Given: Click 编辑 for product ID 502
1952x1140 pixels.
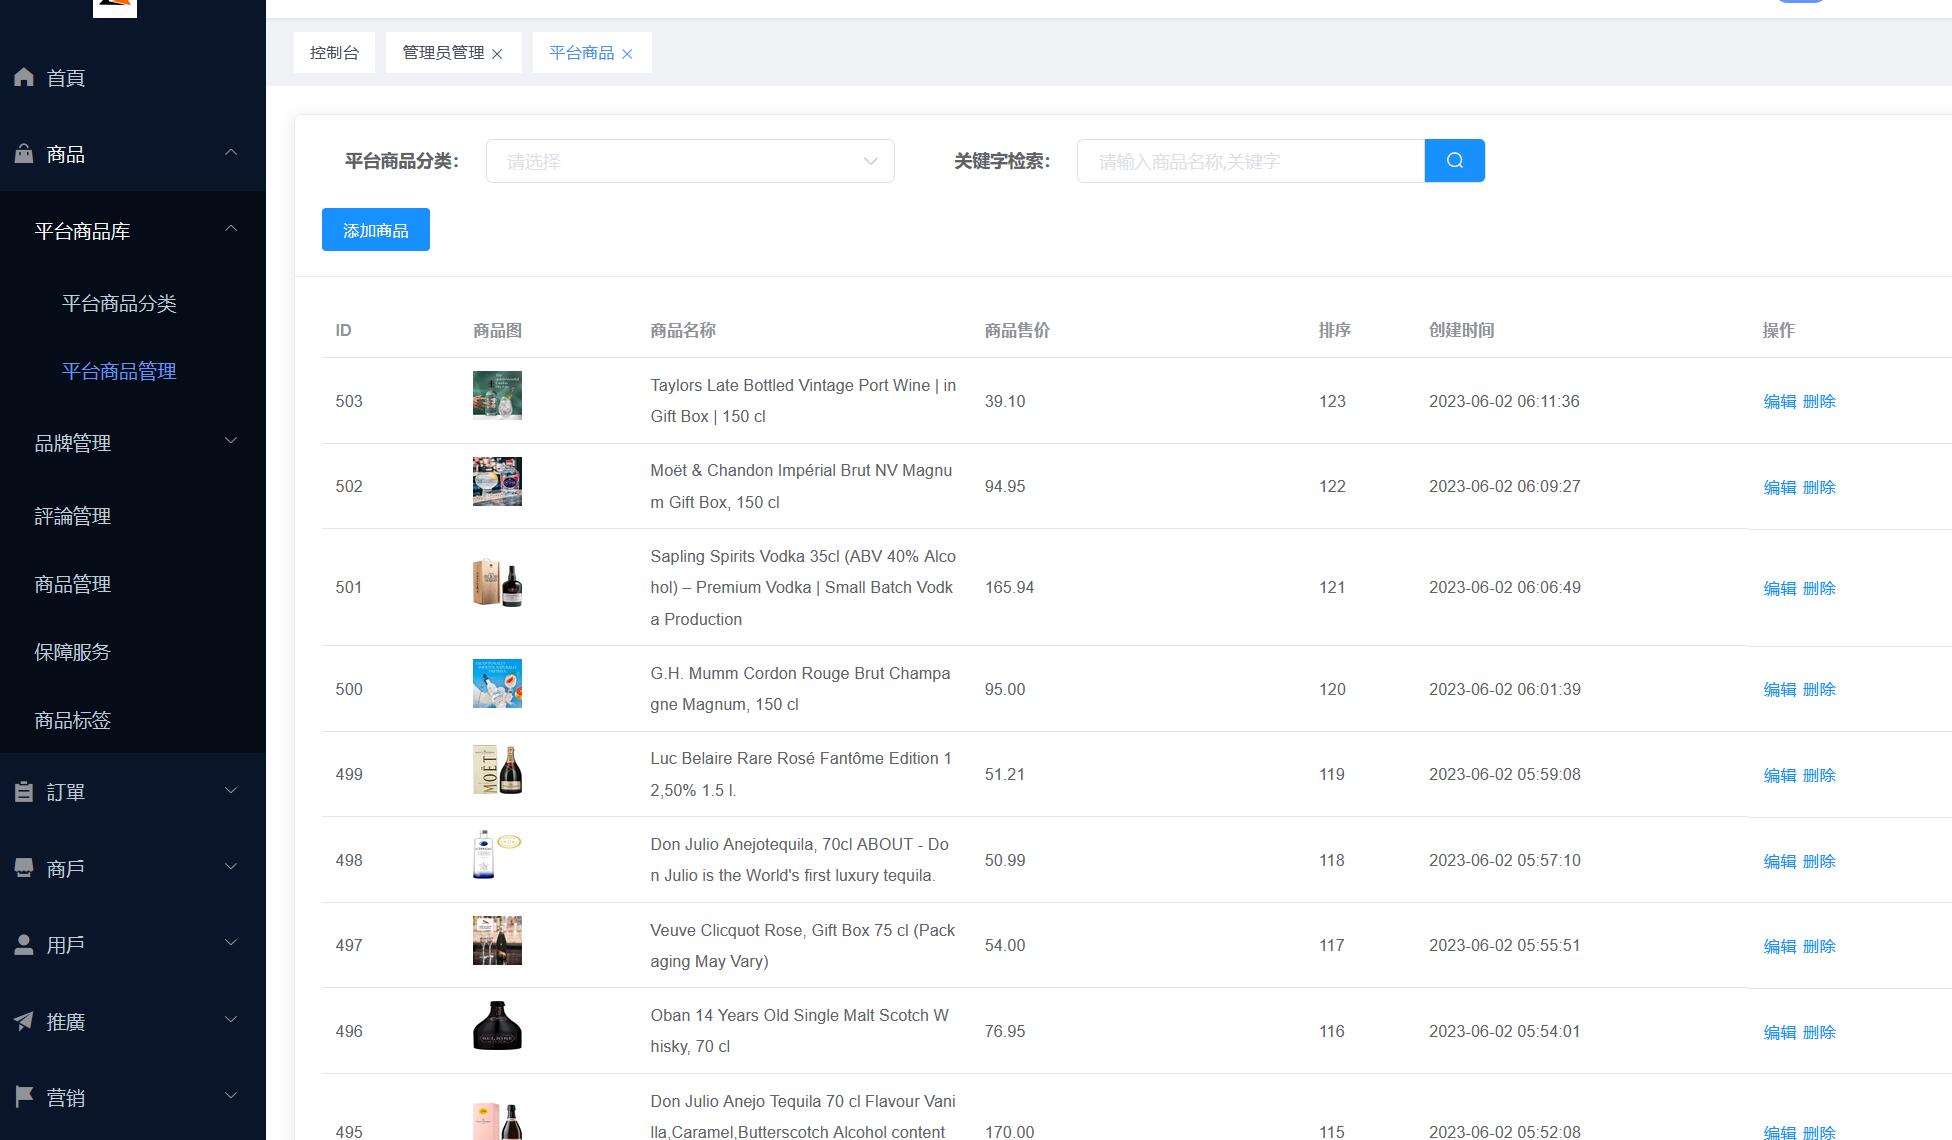Looking at the screenshot, I should pos(1779,487).
